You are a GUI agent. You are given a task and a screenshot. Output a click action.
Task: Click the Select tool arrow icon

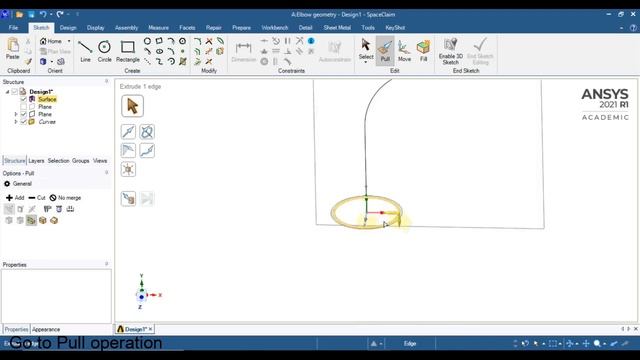click(x=366, y=45)
